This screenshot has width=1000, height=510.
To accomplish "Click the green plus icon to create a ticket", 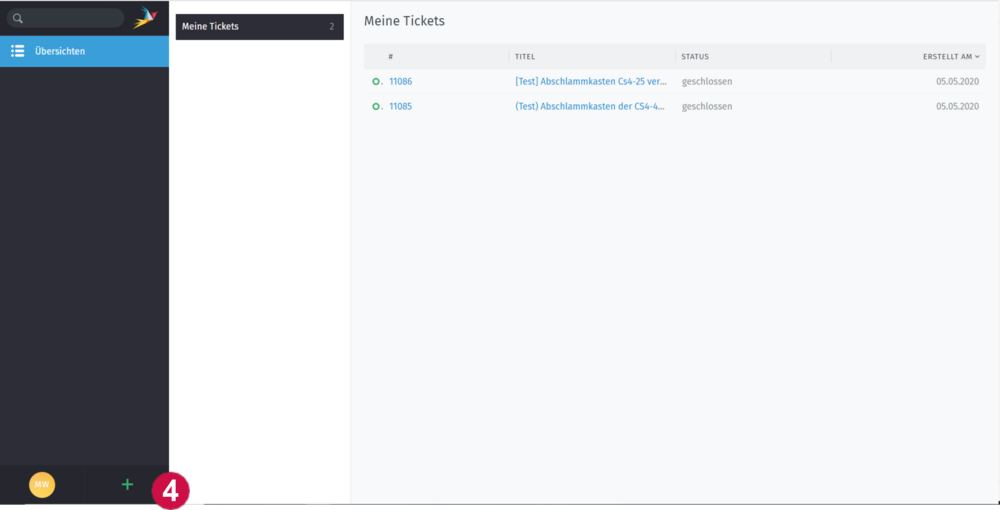I will (x=127, y=485).
